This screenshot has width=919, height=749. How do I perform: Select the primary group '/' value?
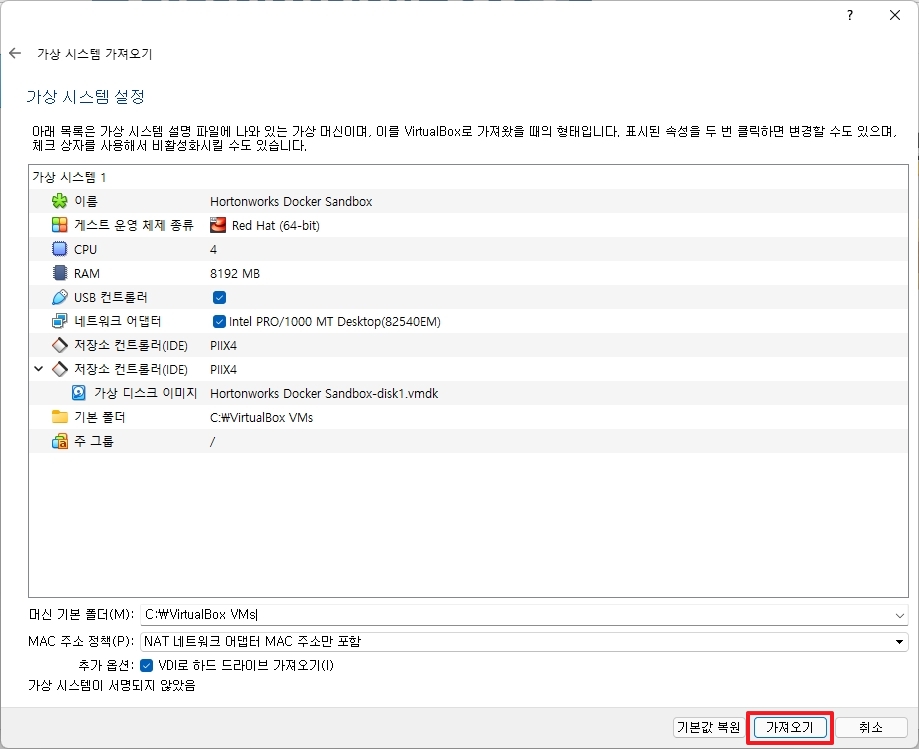[x=212, y=442]
